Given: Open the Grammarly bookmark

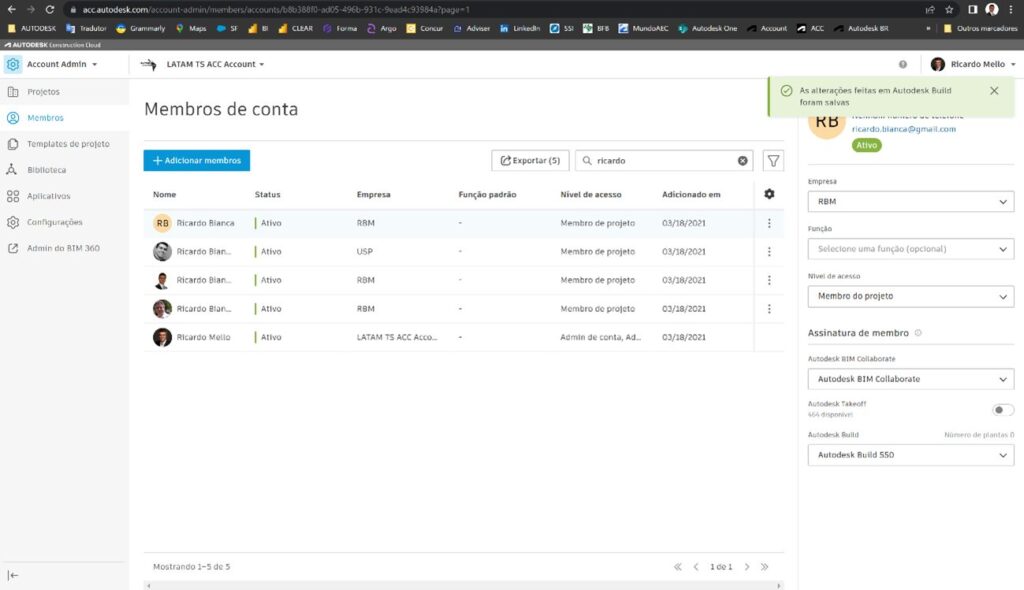Looking at the screenshot, I should click(x=140, y=28).
